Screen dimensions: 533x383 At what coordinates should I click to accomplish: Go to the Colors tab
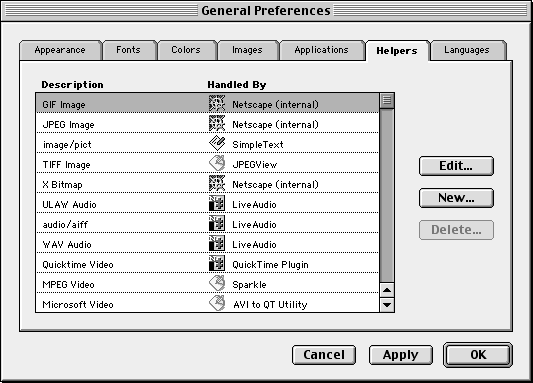tap(186, 50)
